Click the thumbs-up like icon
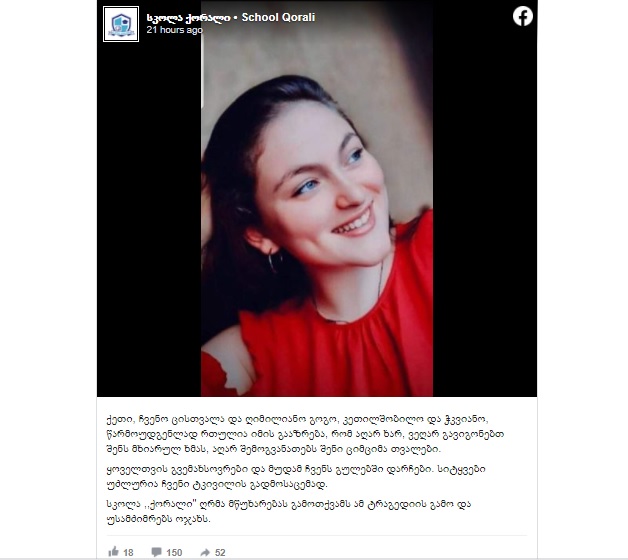Viewport: 628px width, 560px height. pyautogui.click(x=114, y=552)
